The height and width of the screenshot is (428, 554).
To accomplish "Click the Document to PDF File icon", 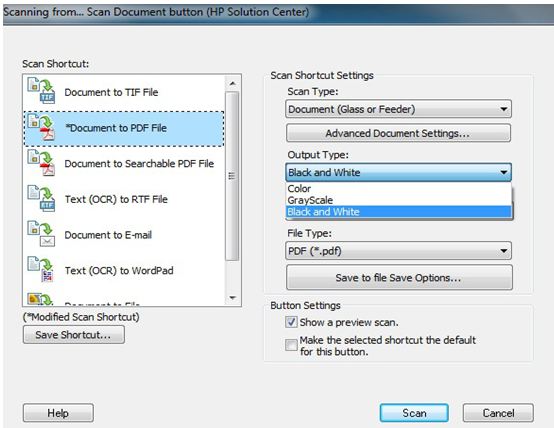I will (x=41, y=127).
